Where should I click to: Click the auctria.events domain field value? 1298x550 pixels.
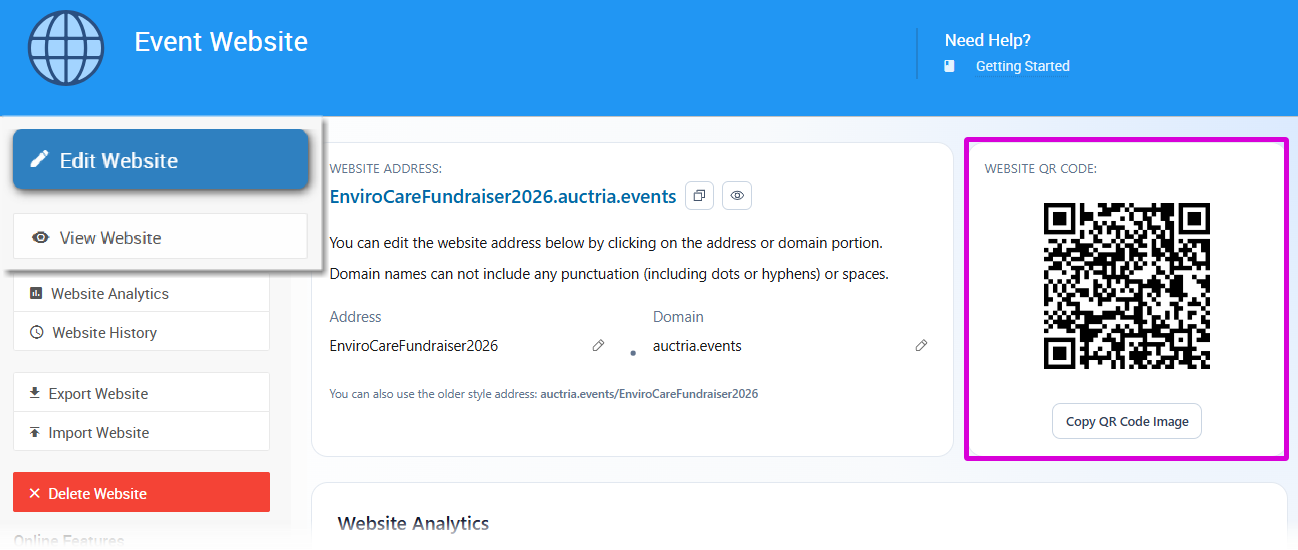tap(697, 346)
